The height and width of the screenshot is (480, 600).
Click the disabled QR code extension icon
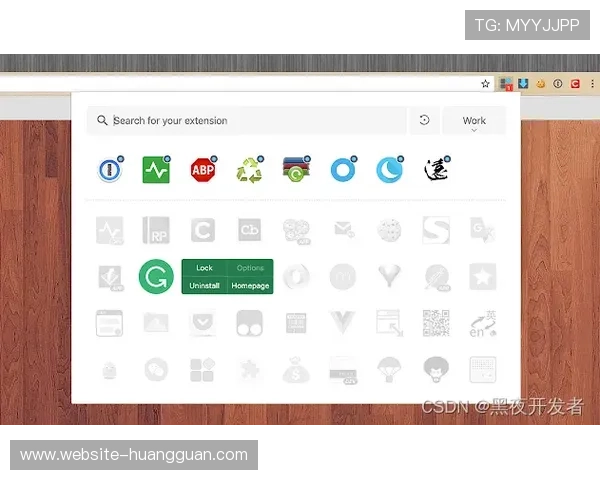pyautogui.click(x=436, y=323)
